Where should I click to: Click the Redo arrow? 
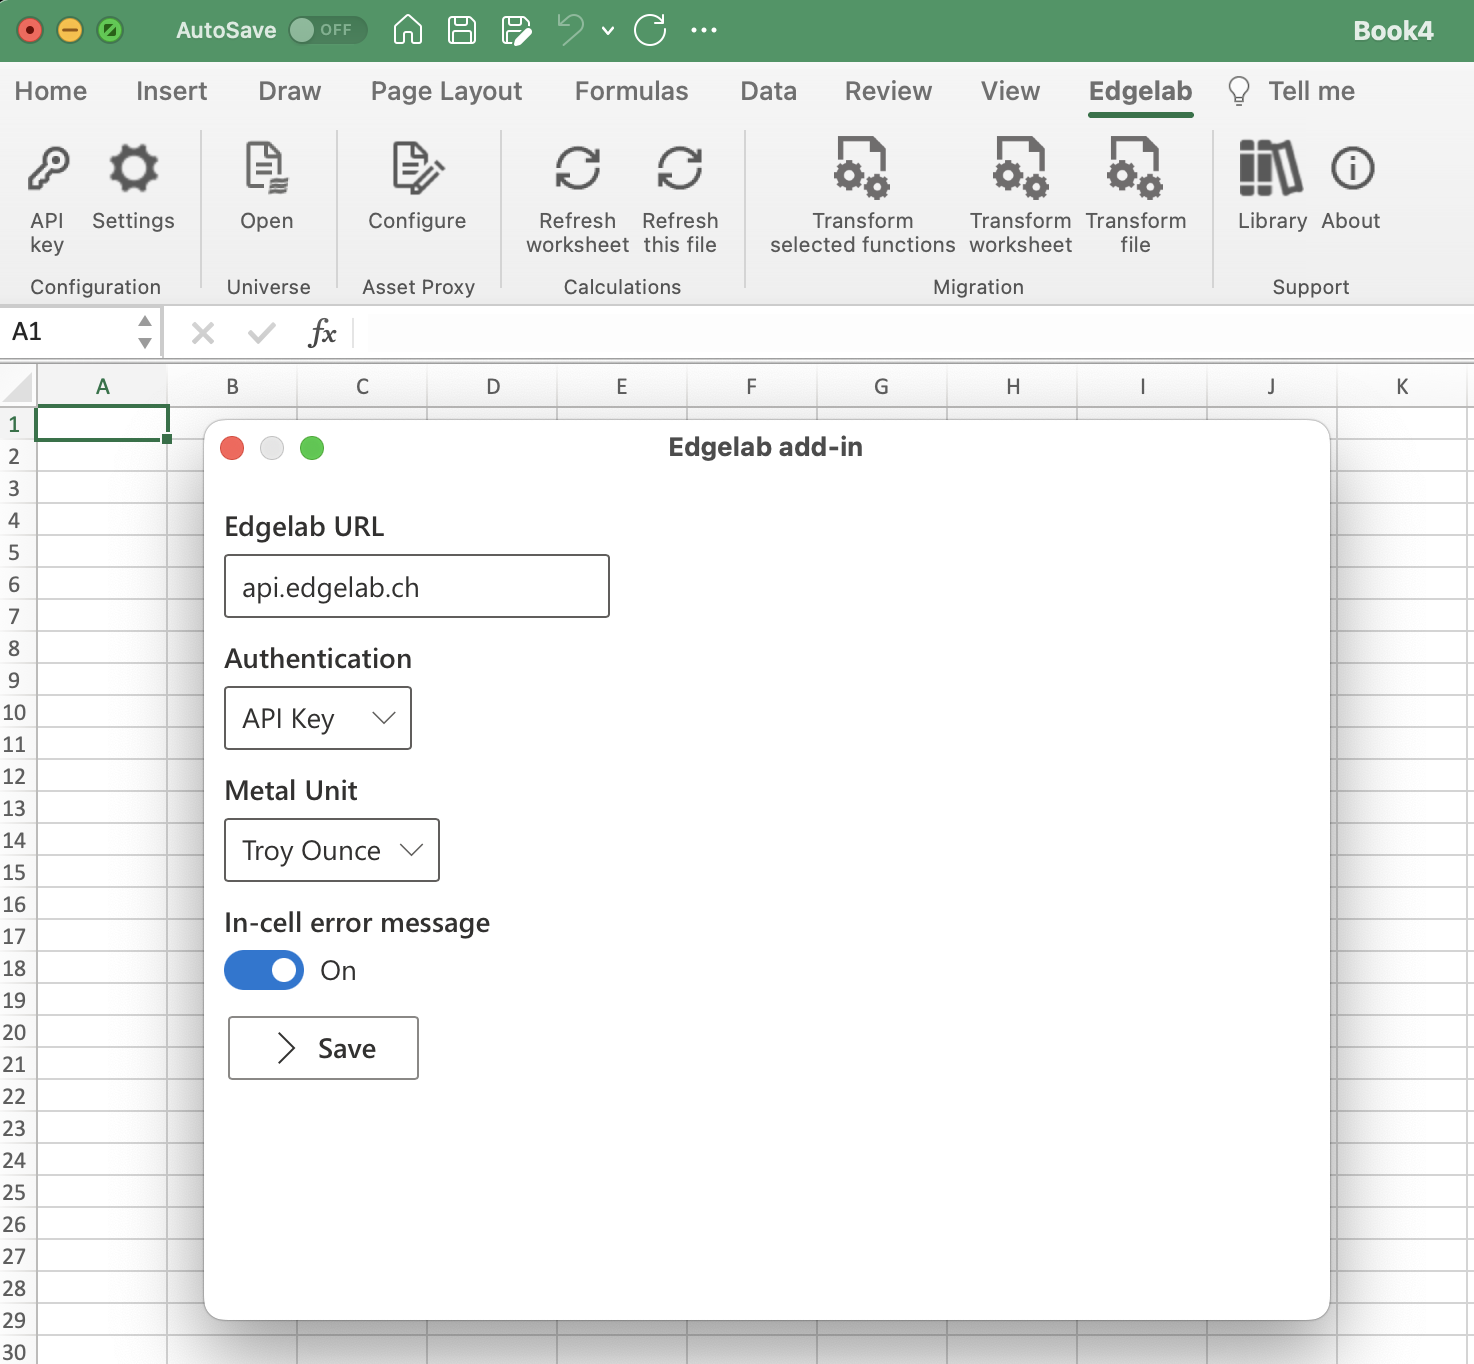click(650, 30)
